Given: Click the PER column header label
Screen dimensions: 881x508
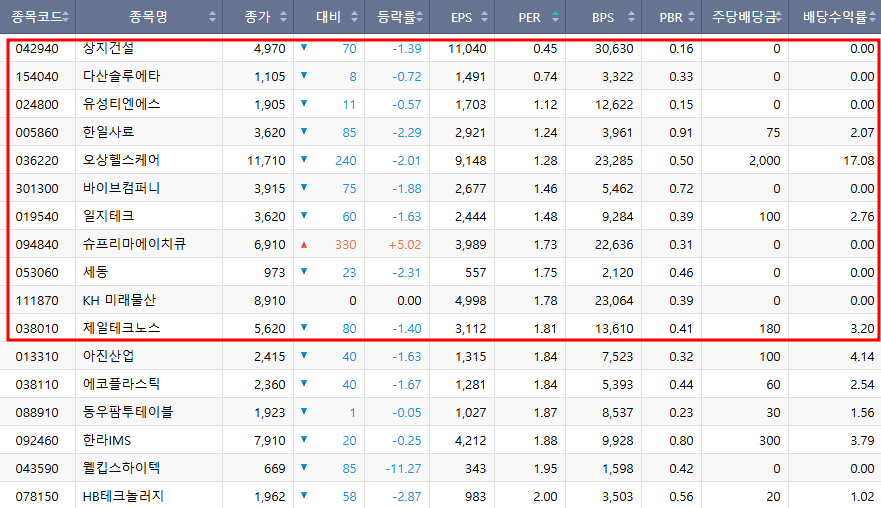Looking at the screenshot, I should tap(529, 17).
